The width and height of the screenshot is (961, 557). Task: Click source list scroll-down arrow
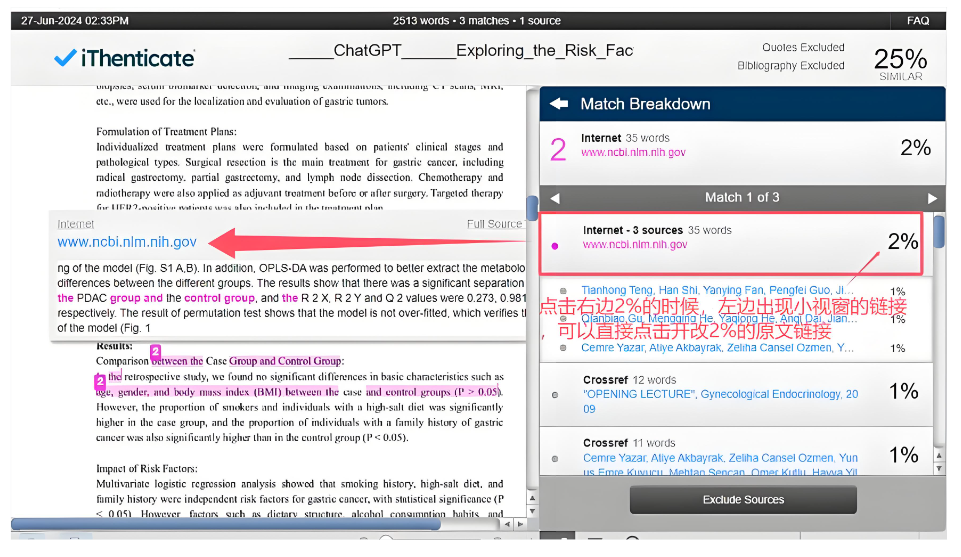point(939,469)
